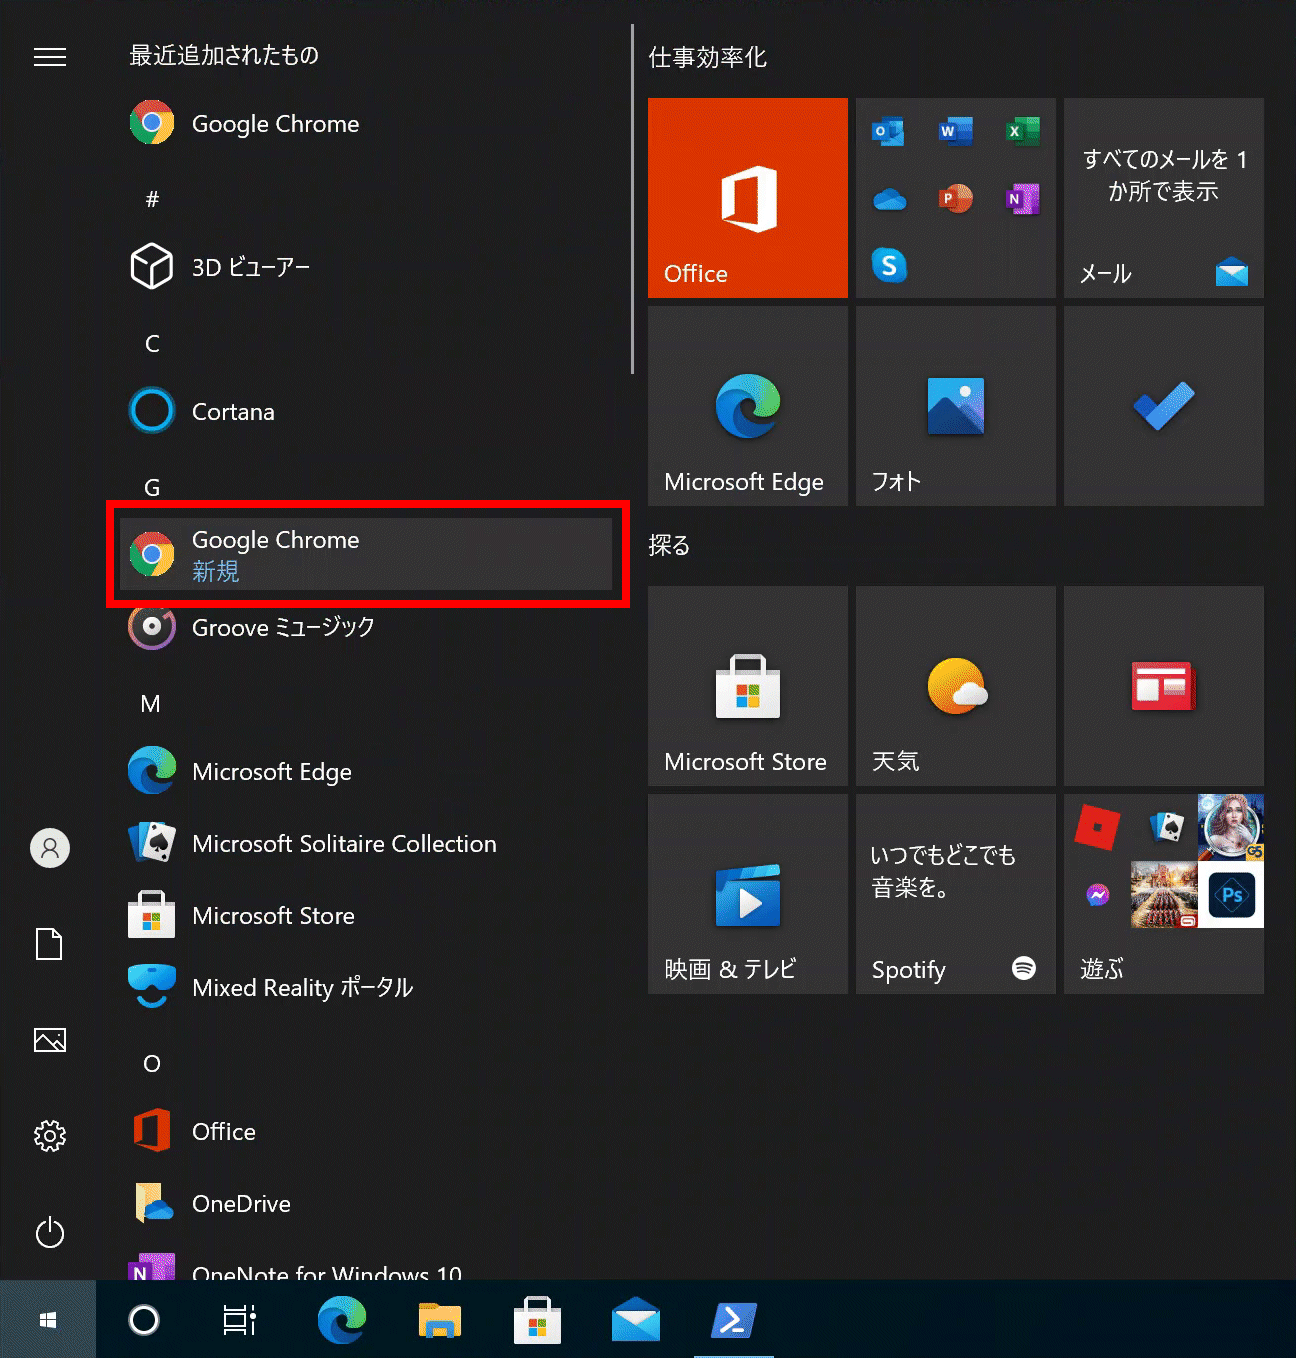This screenshot has height=1358, width=1296.
Task: Open Cortana circle on taskbar
Action: pyautogui.click(x=144, y=1320)
